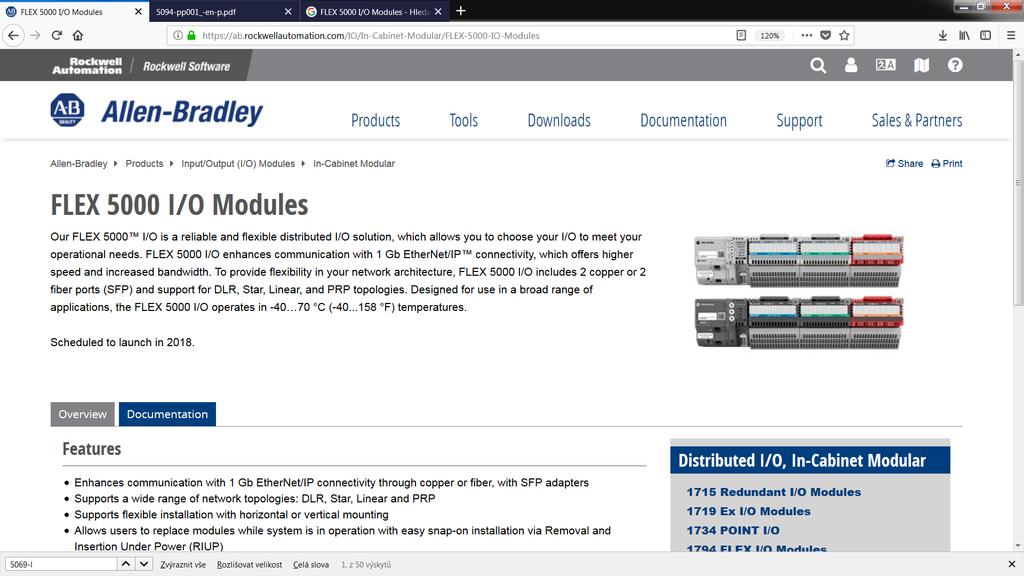This screenshot has height=576, width=1024.
Task: Open the Products menu
Action: (x=376, y=120)
